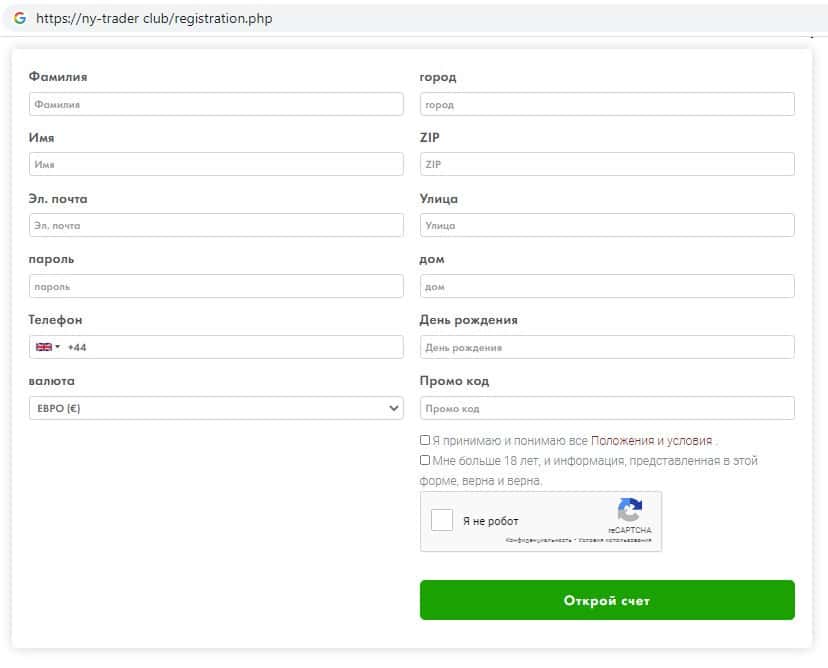Click the ZIP code field
Viewport: 828px width, 668px height.
(x=607, y=164)
